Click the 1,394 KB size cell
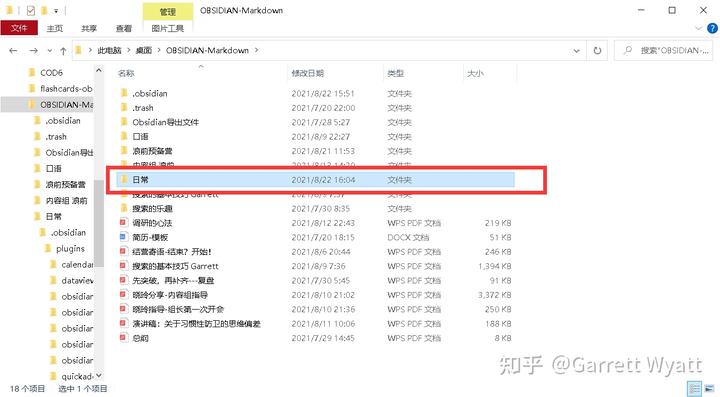This screenshot has width=720, height=397. (x=495, y=266)
